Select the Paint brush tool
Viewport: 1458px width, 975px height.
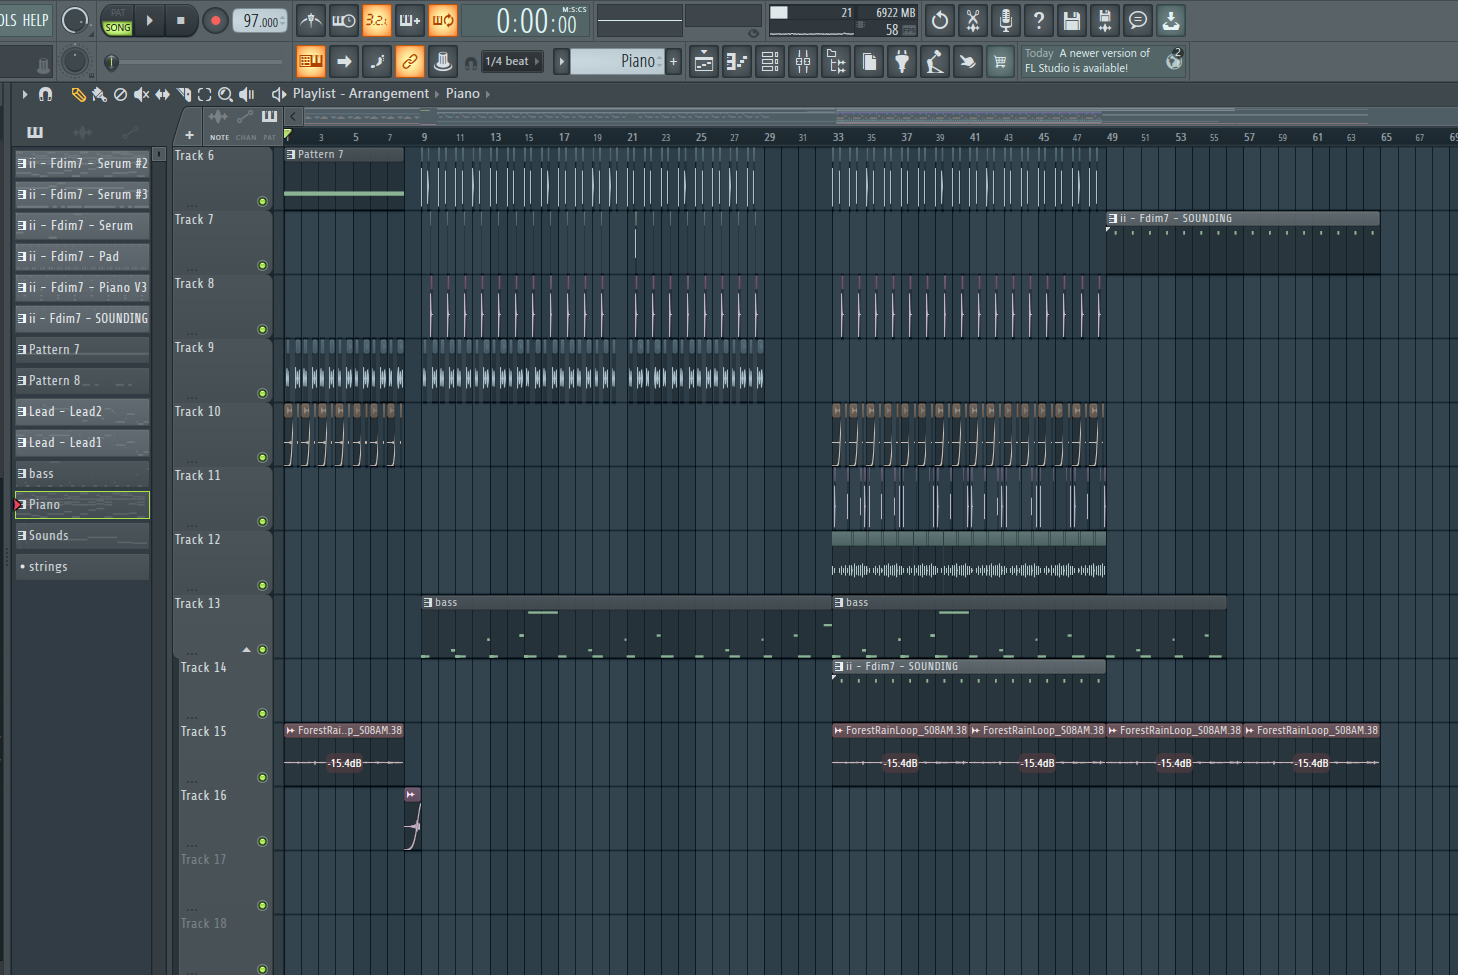[99, 94]
